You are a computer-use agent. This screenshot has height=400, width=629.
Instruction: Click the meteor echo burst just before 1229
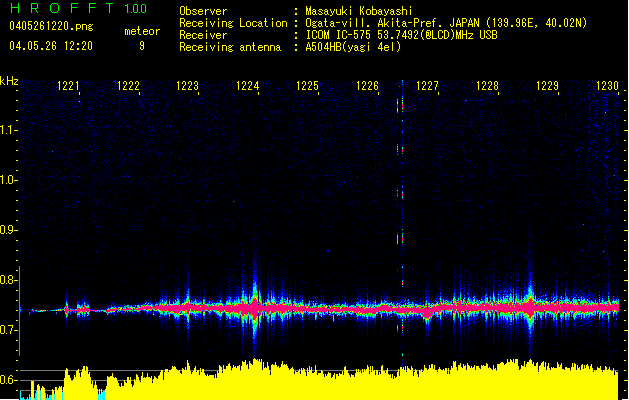[530, 307]
